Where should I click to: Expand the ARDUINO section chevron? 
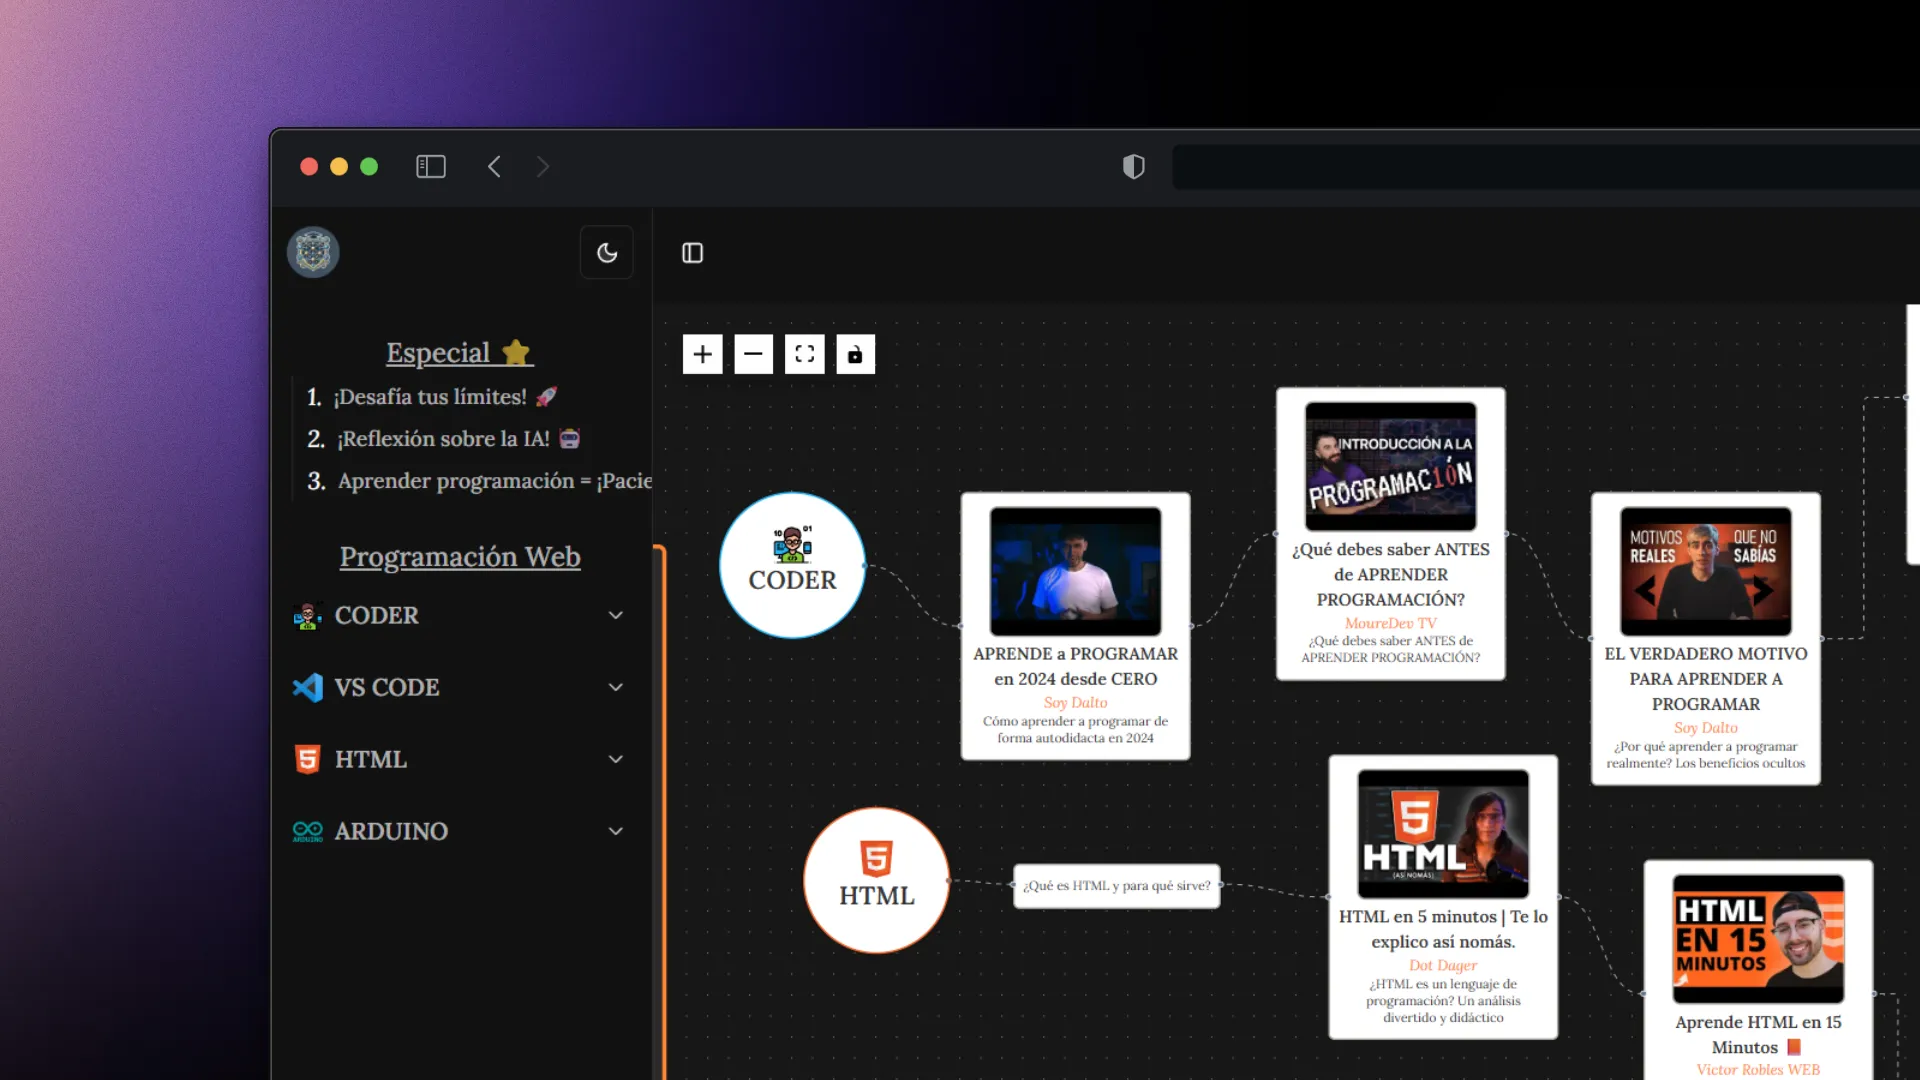pos(616,831)
